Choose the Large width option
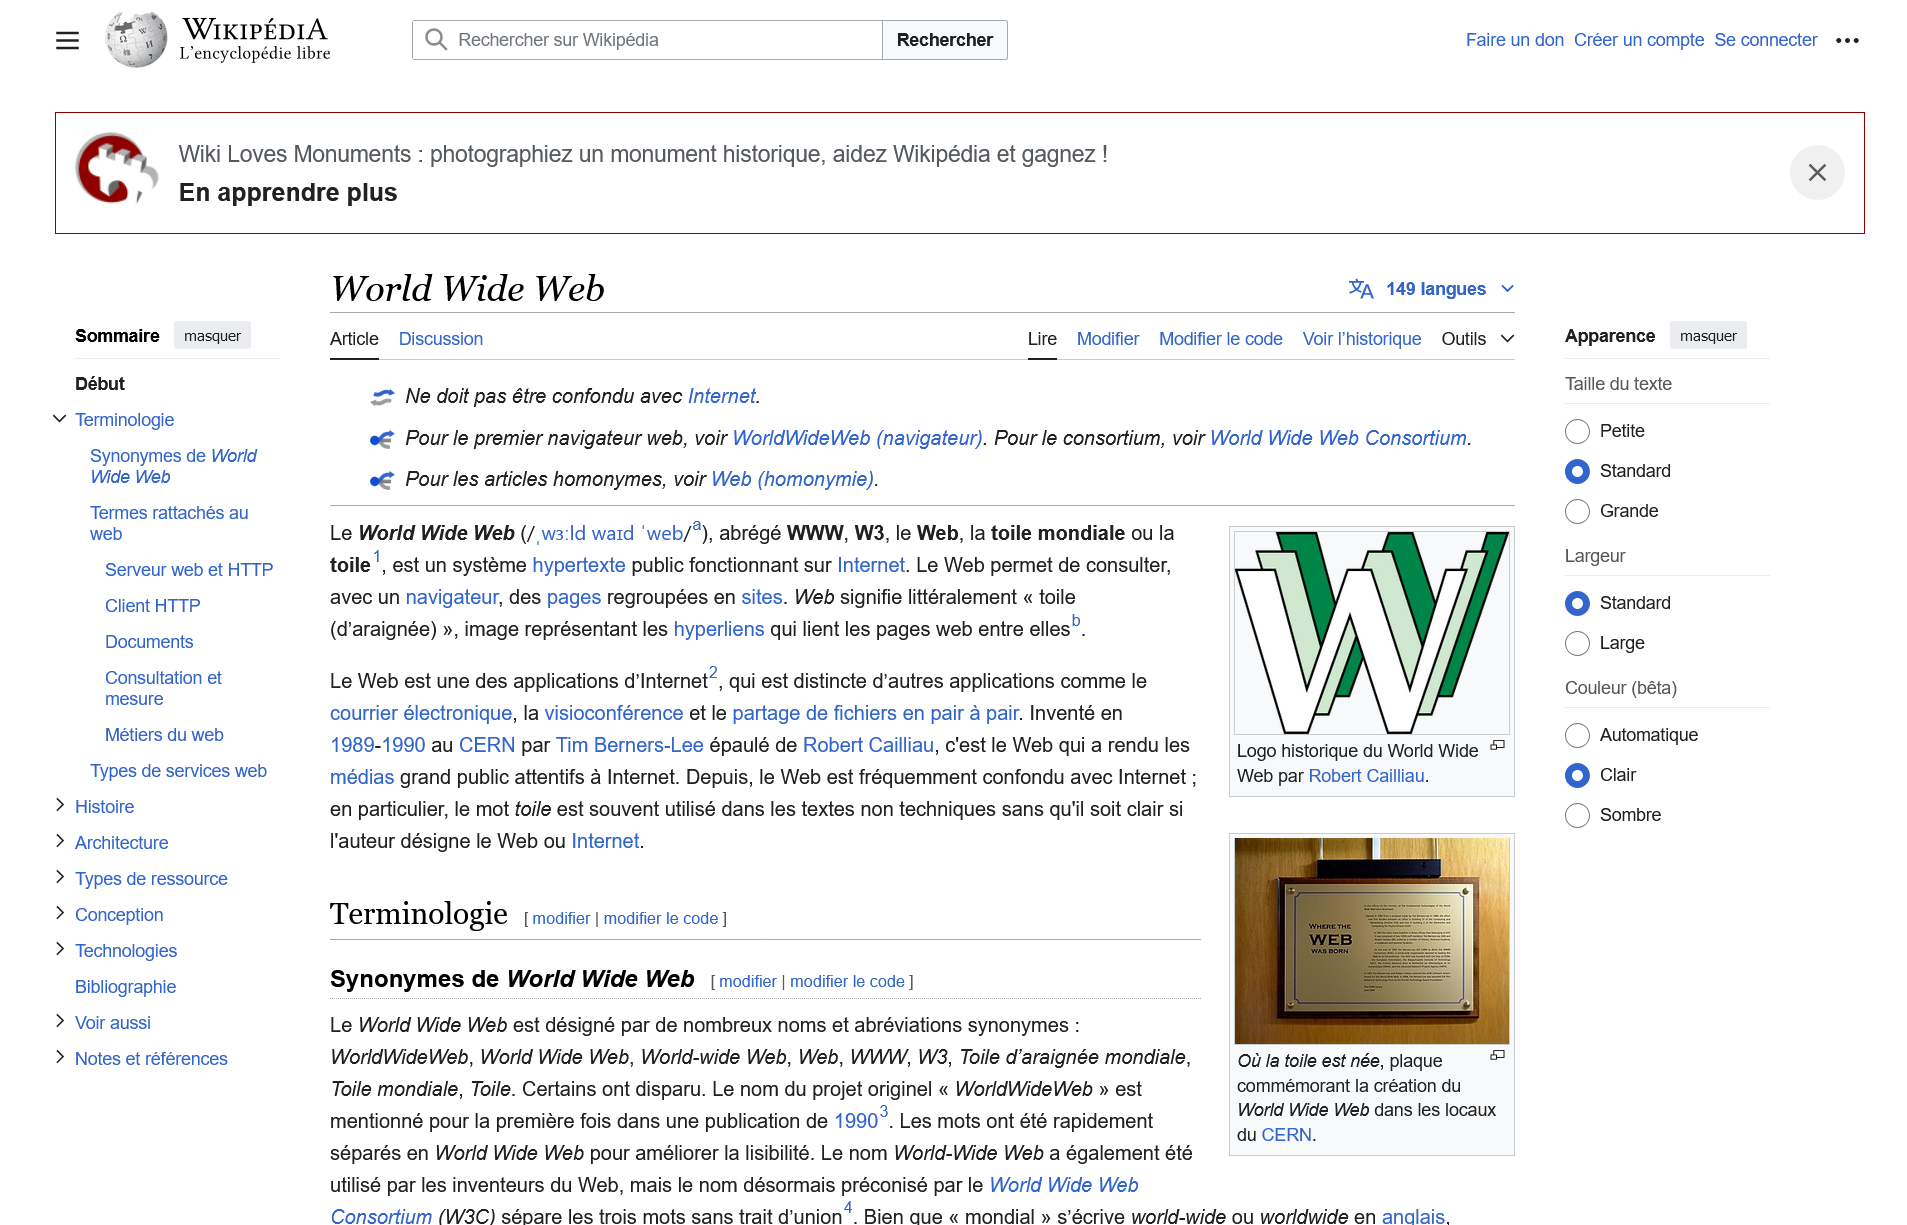Image resolution: width=1907 pixels, height=1225 pixels. tap(1577, 643)
